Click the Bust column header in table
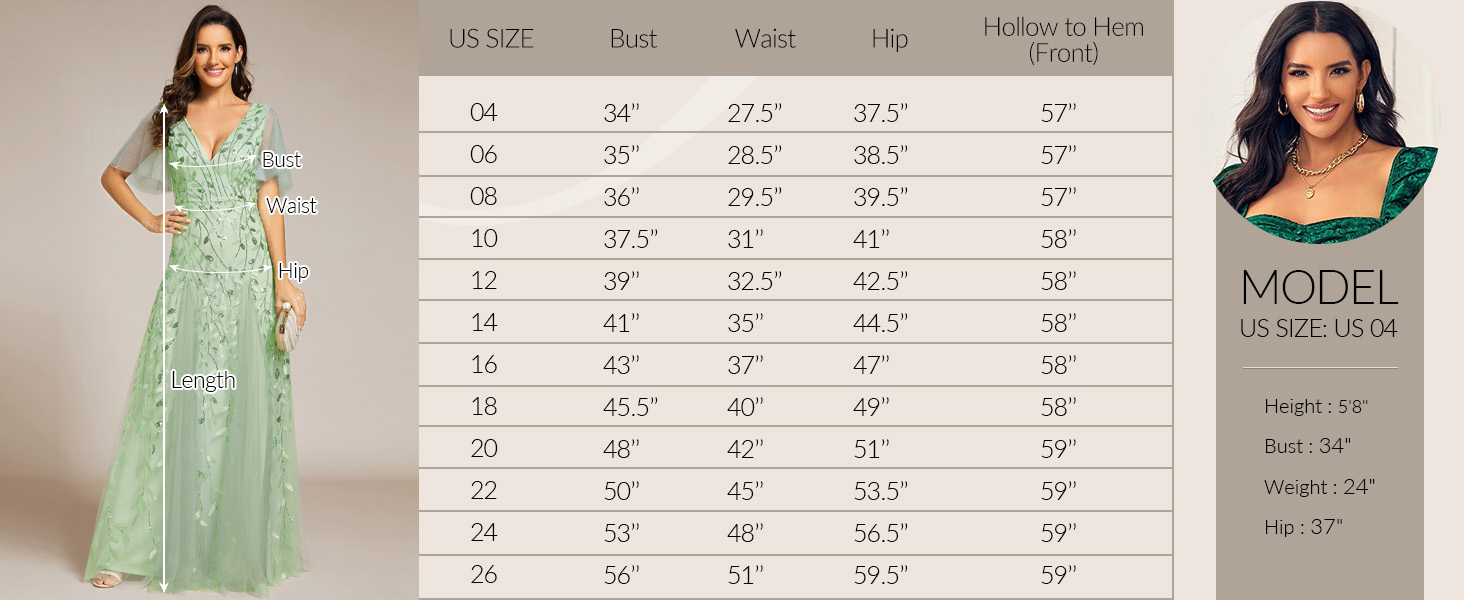 coord(633,39)
